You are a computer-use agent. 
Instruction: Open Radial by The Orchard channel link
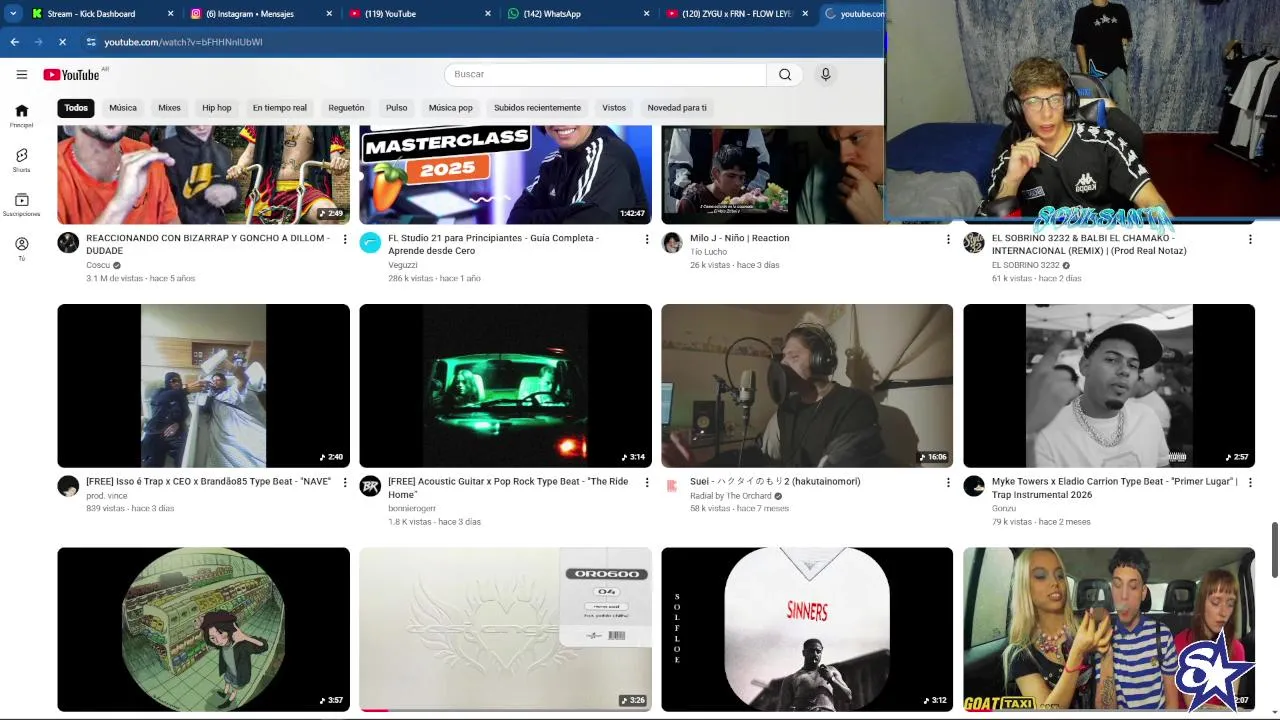coord(731,496)
